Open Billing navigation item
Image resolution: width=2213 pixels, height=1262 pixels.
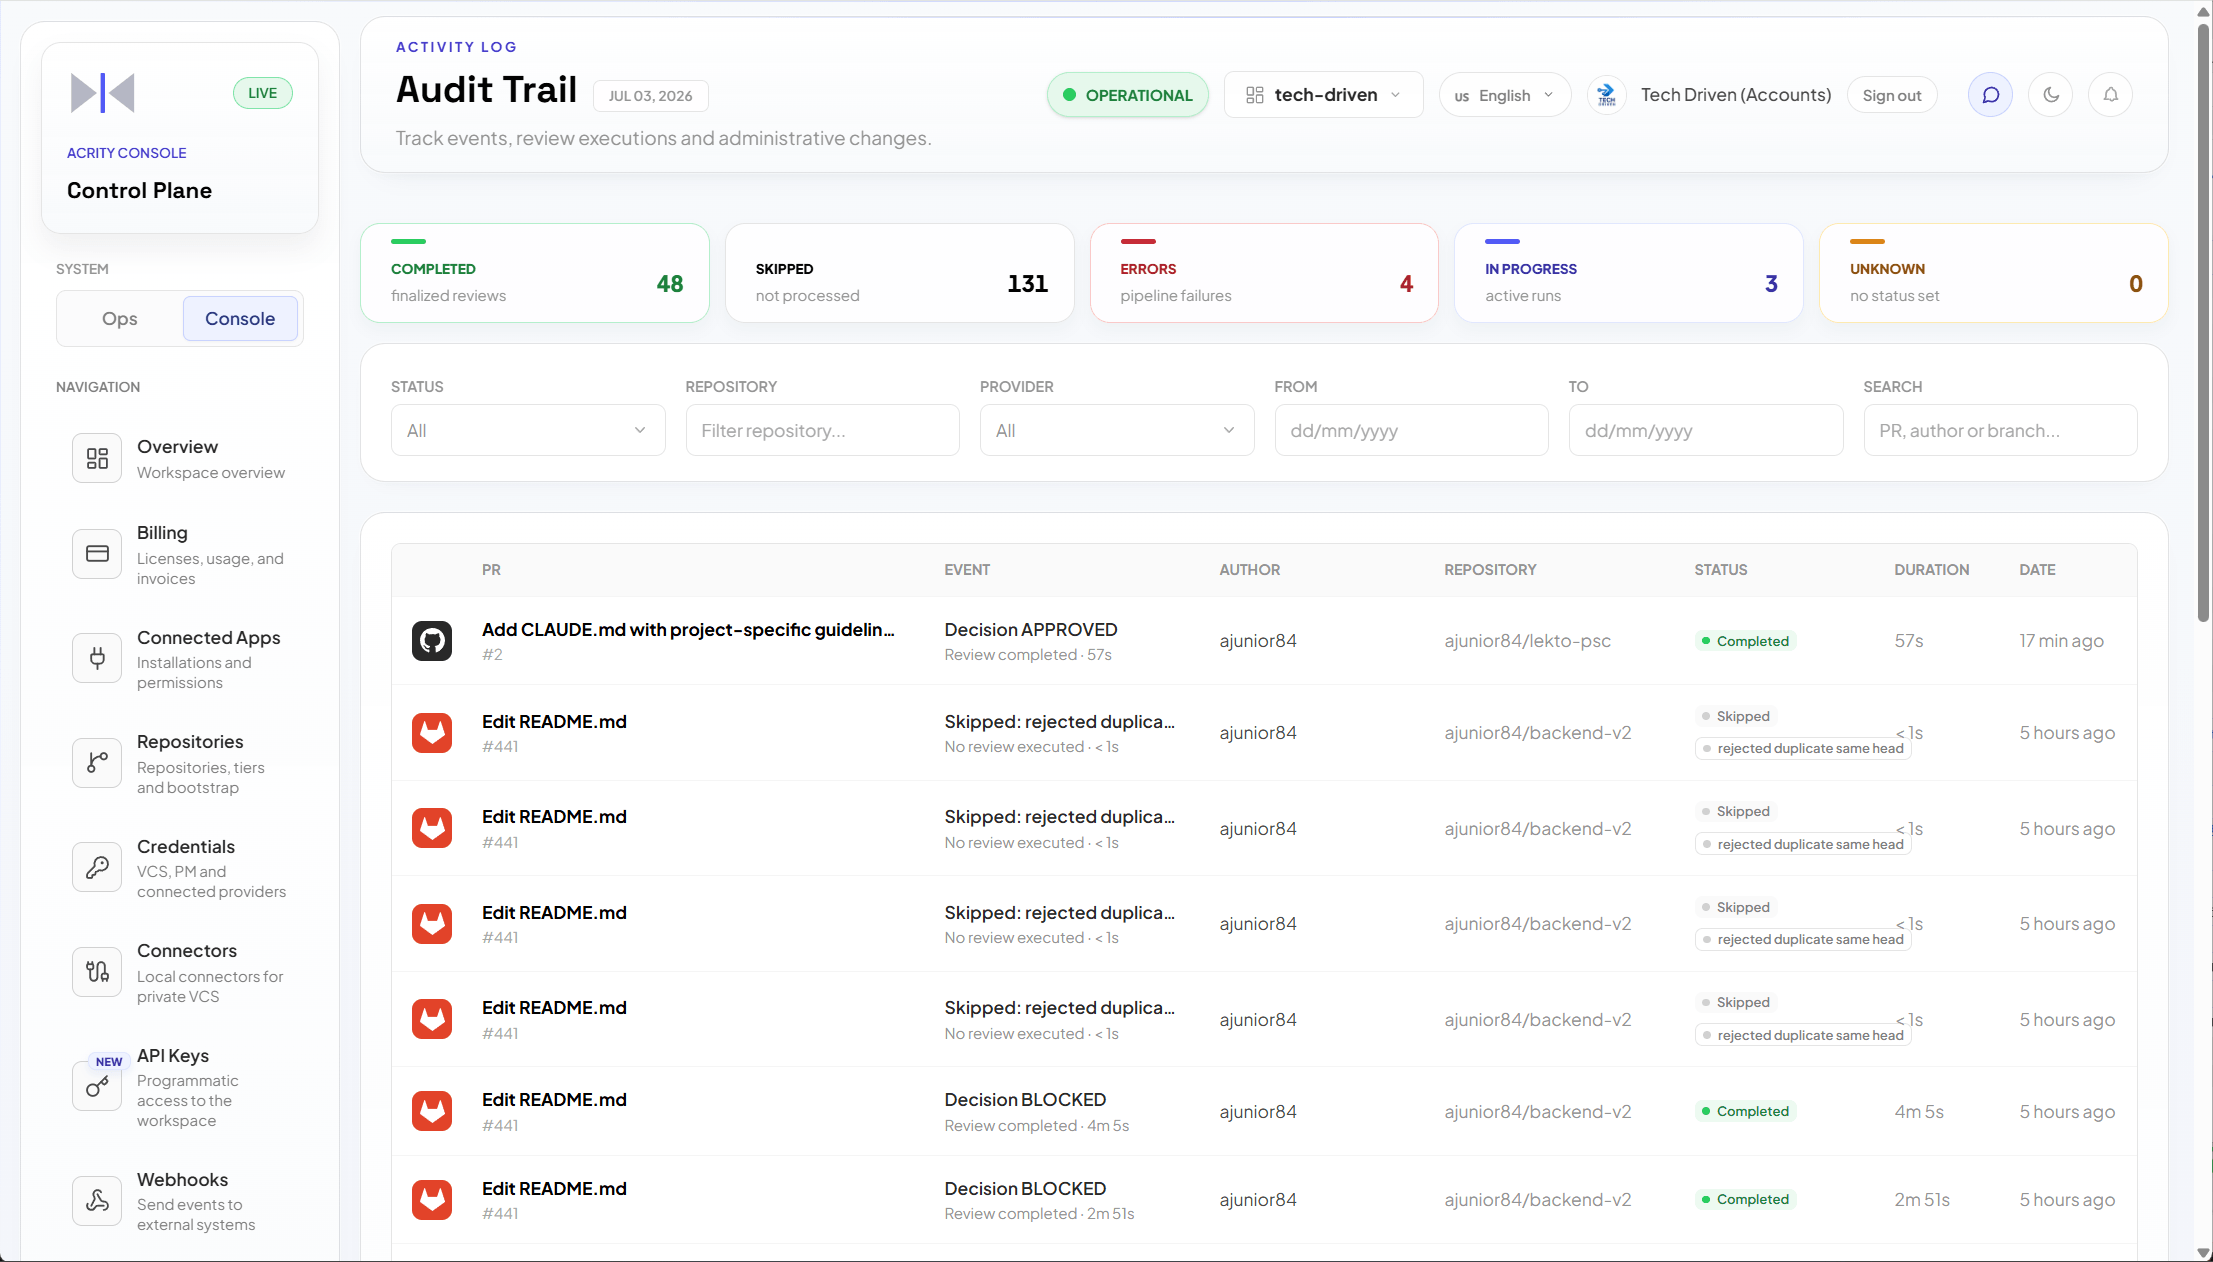[x=180, y=555]
